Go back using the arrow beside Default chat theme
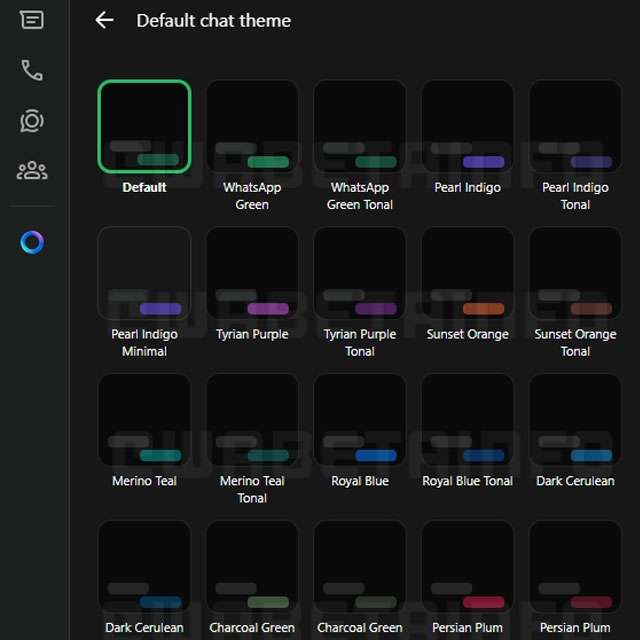 (x=104, y=20)
